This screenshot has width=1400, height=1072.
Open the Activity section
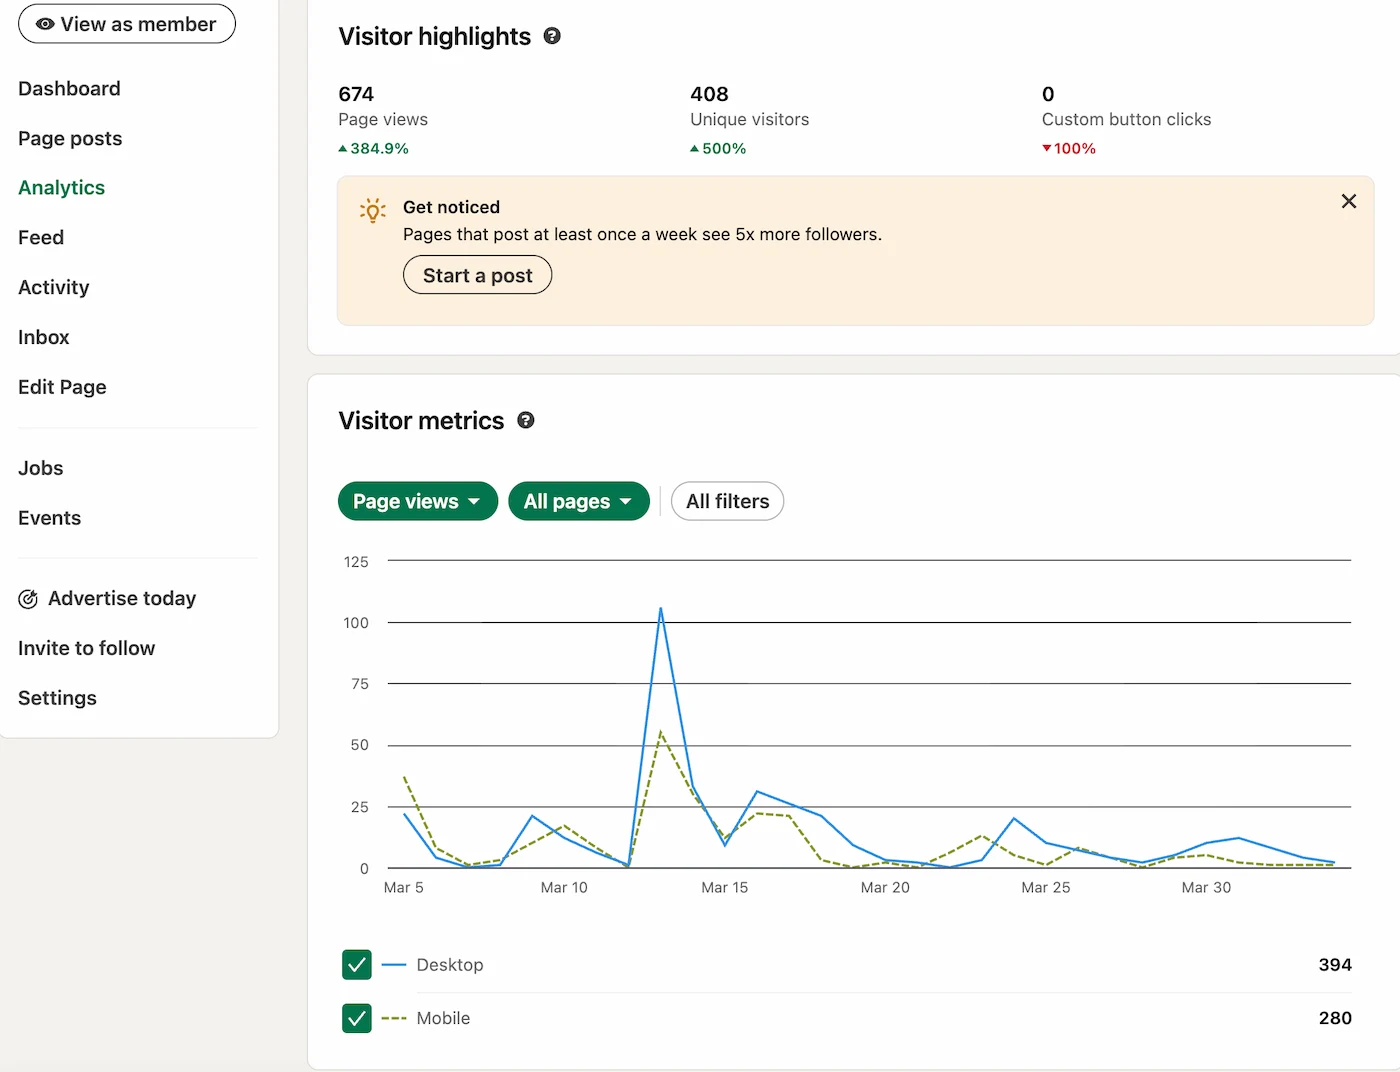[53, 287]
